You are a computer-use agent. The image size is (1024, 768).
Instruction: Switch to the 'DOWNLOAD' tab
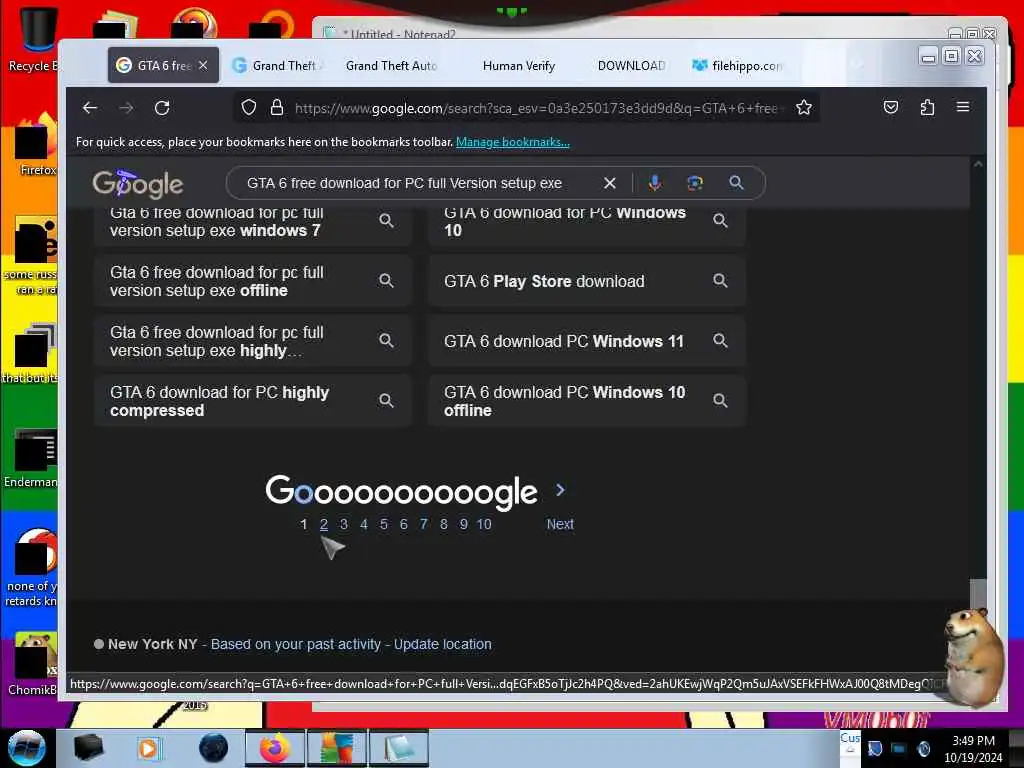click(630, 65)
